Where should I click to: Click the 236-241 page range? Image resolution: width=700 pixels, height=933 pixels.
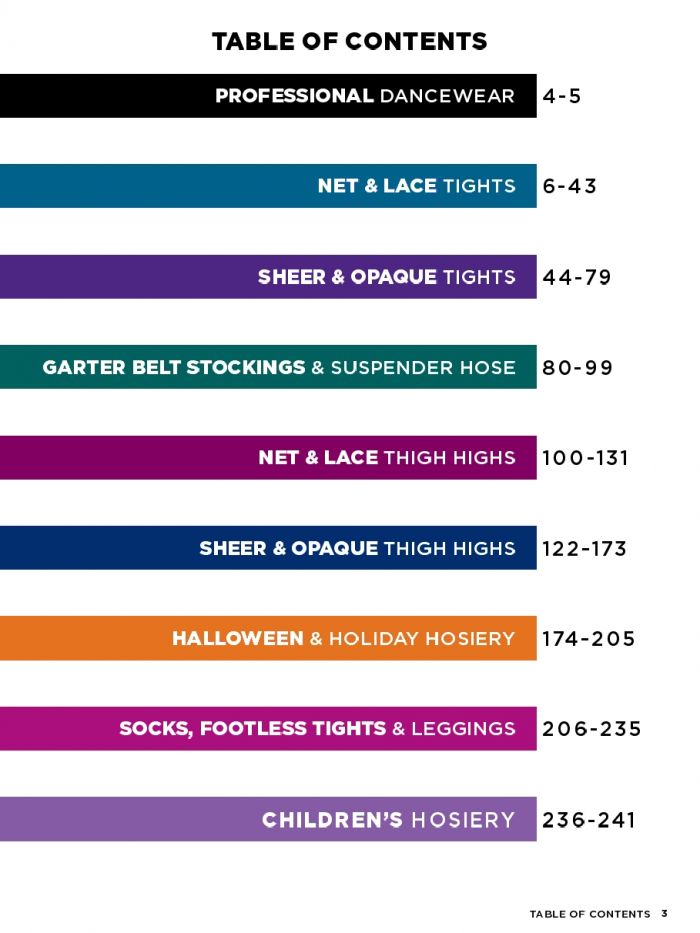[589, 820]
